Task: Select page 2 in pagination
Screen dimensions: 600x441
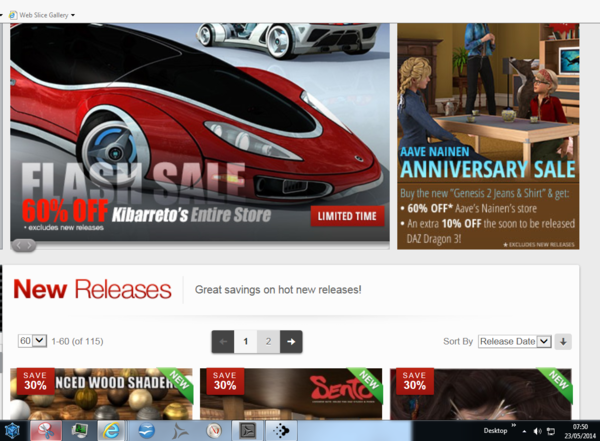Action: 268,341
